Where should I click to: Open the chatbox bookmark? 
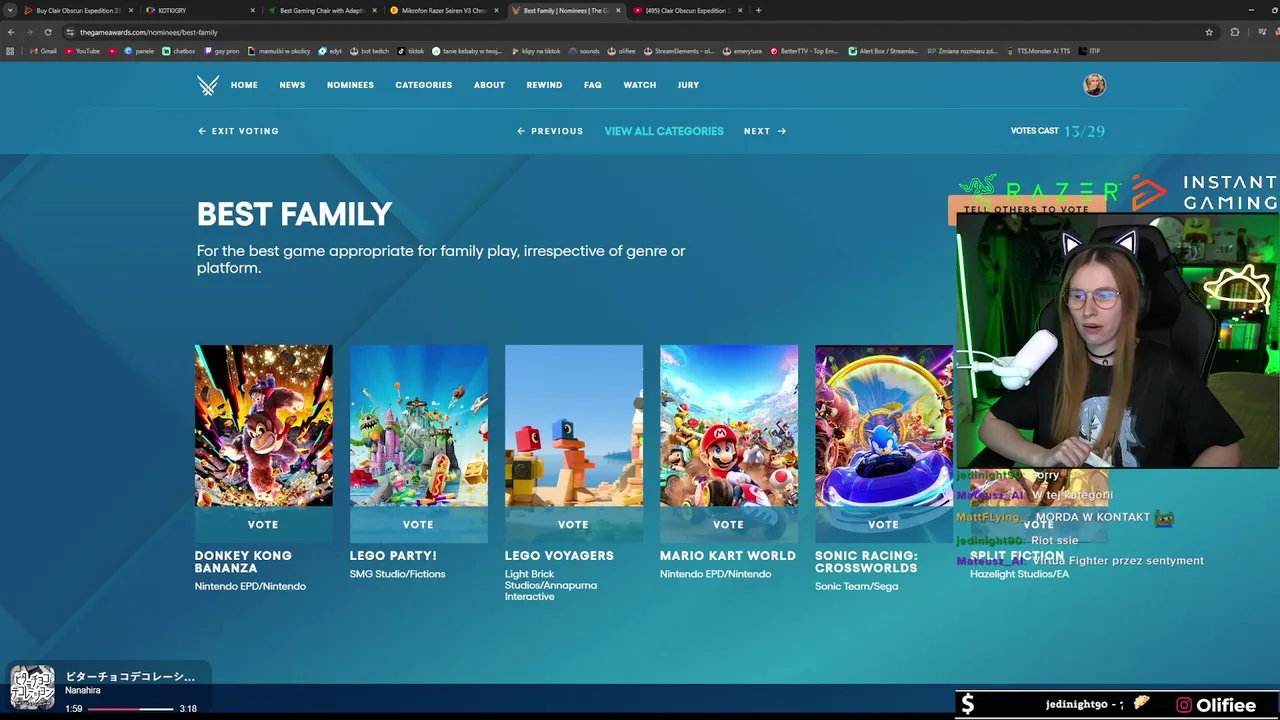click(179, 51)
